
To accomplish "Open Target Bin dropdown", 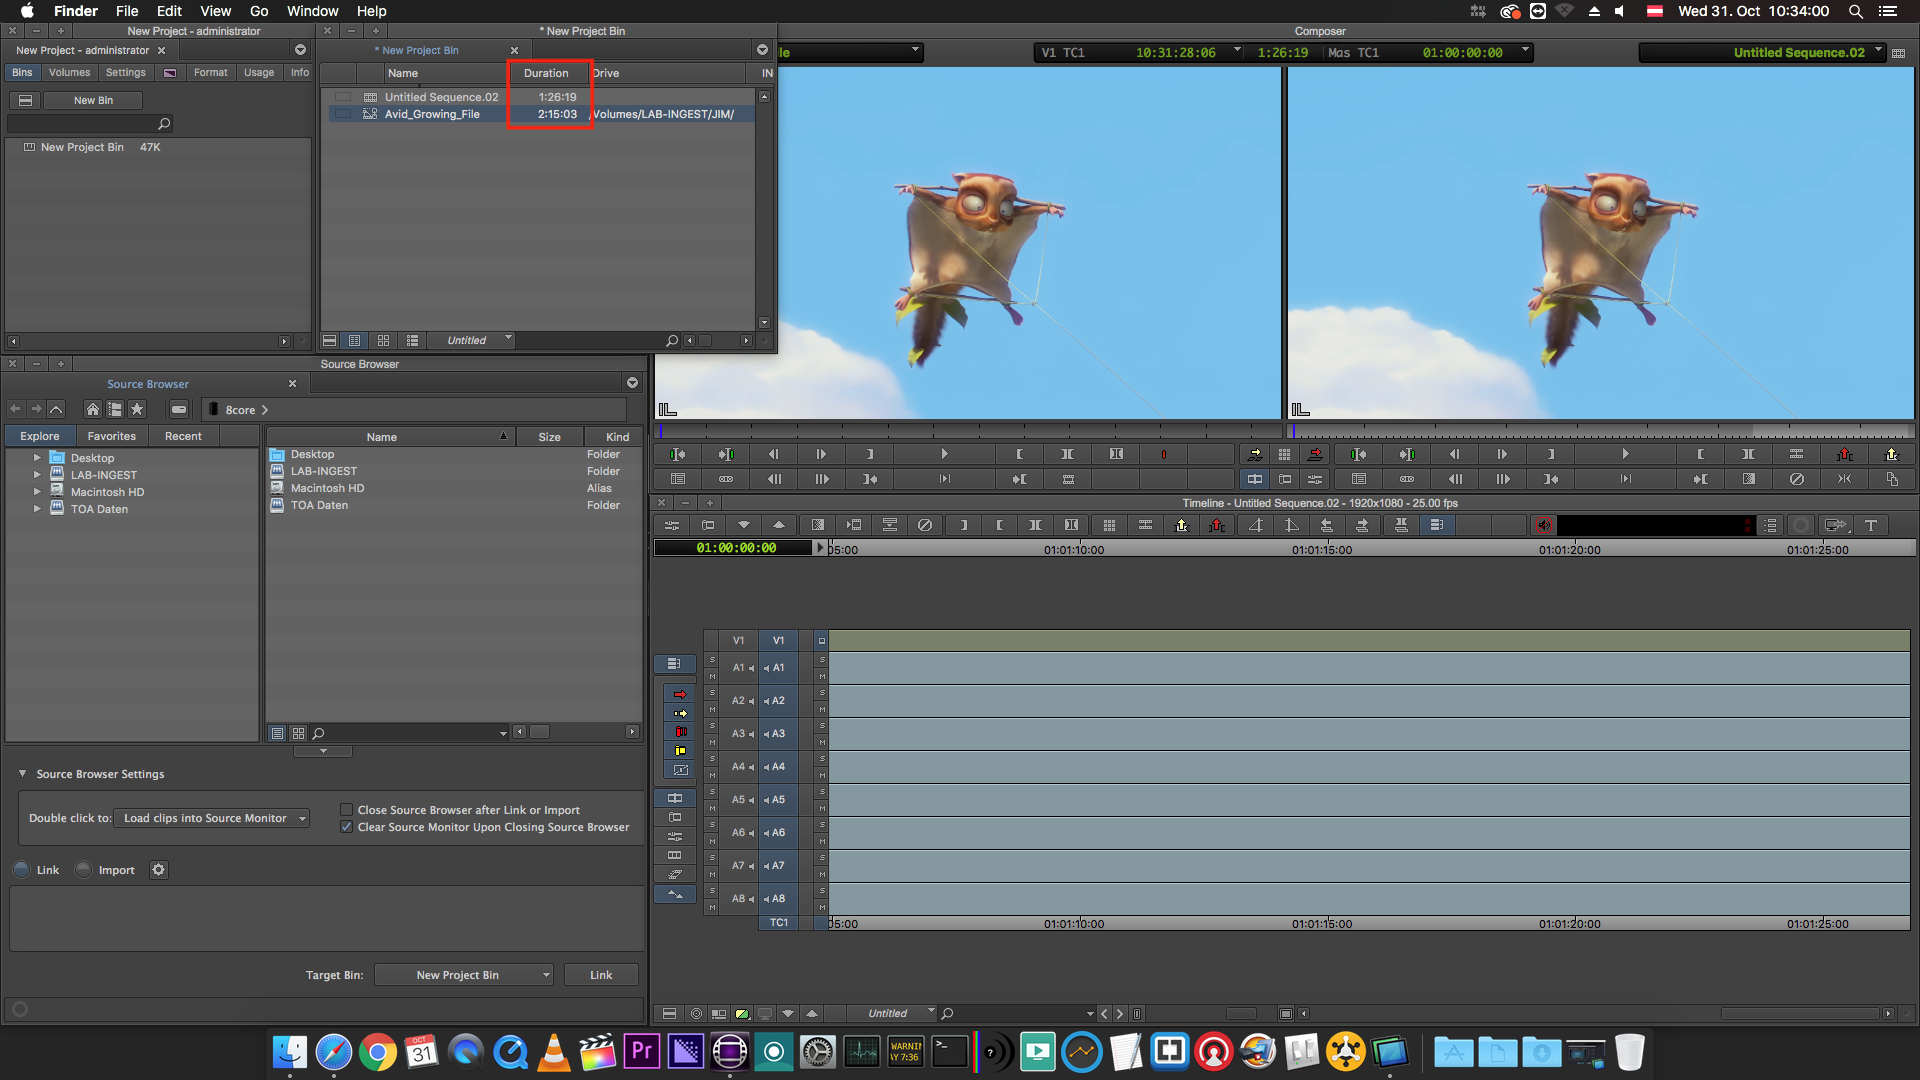I will (464, 975).
